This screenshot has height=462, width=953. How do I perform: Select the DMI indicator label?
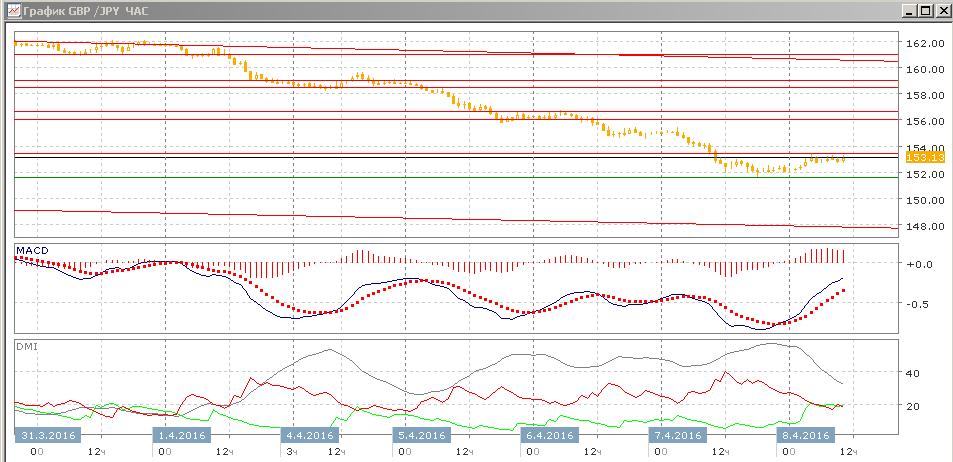(x=26, y=345)
